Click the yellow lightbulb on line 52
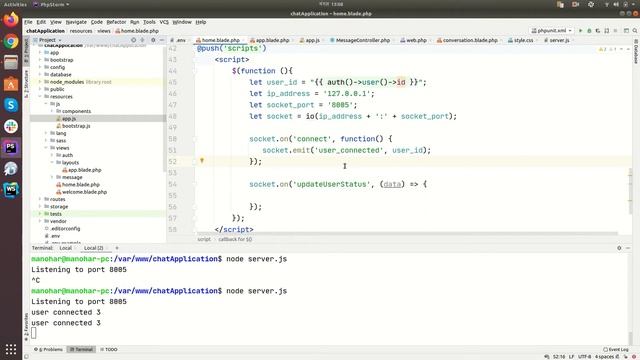 click(x=202, y=161)
